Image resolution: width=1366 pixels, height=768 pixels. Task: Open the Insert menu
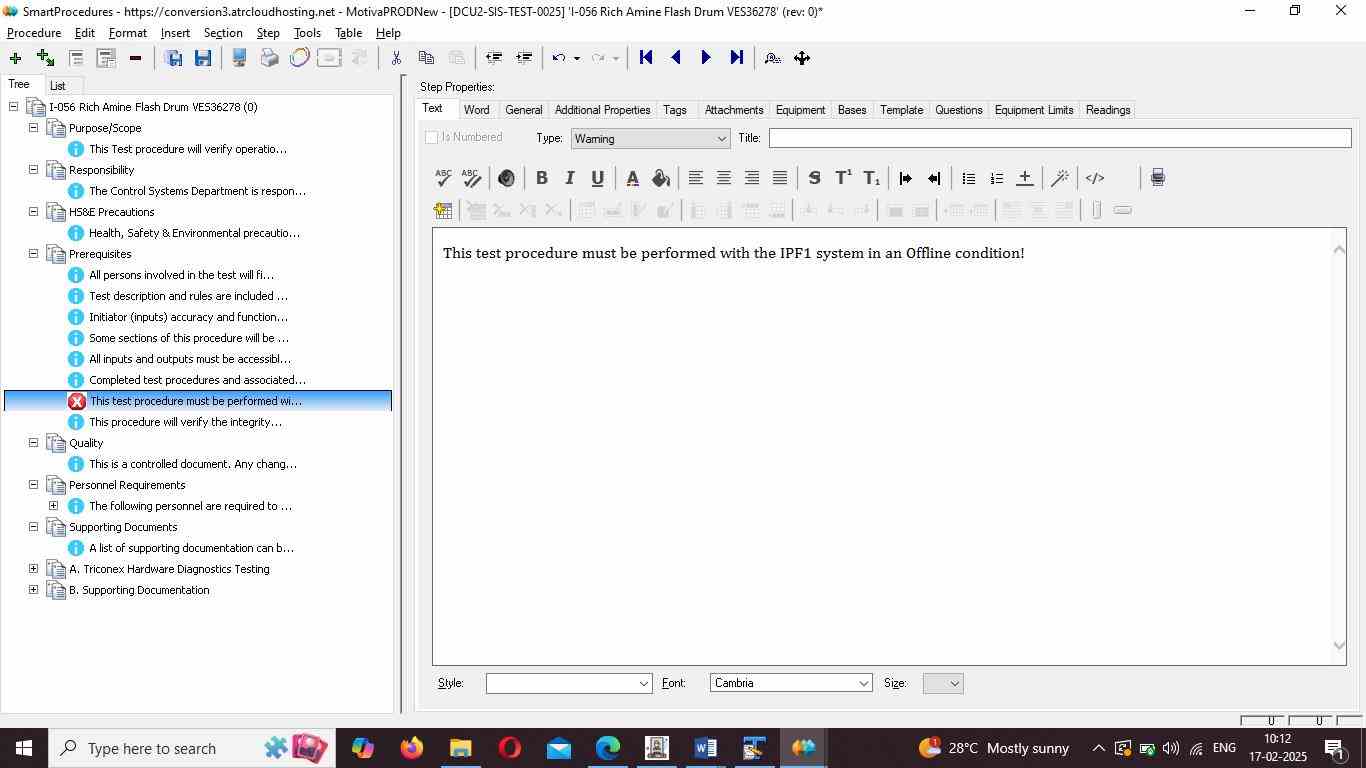175,33
